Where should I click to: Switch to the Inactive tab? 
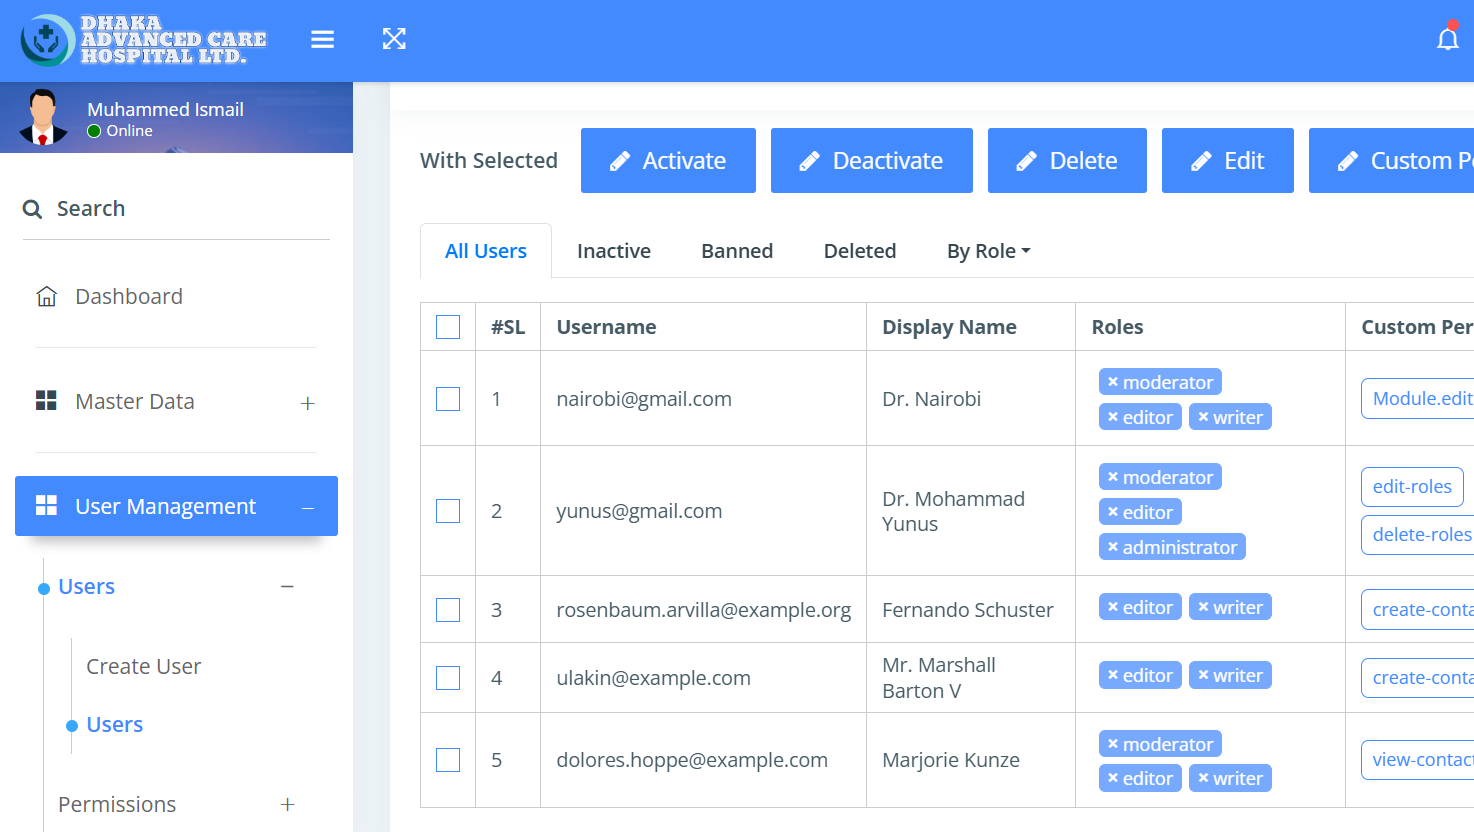[x=613, y=251]
